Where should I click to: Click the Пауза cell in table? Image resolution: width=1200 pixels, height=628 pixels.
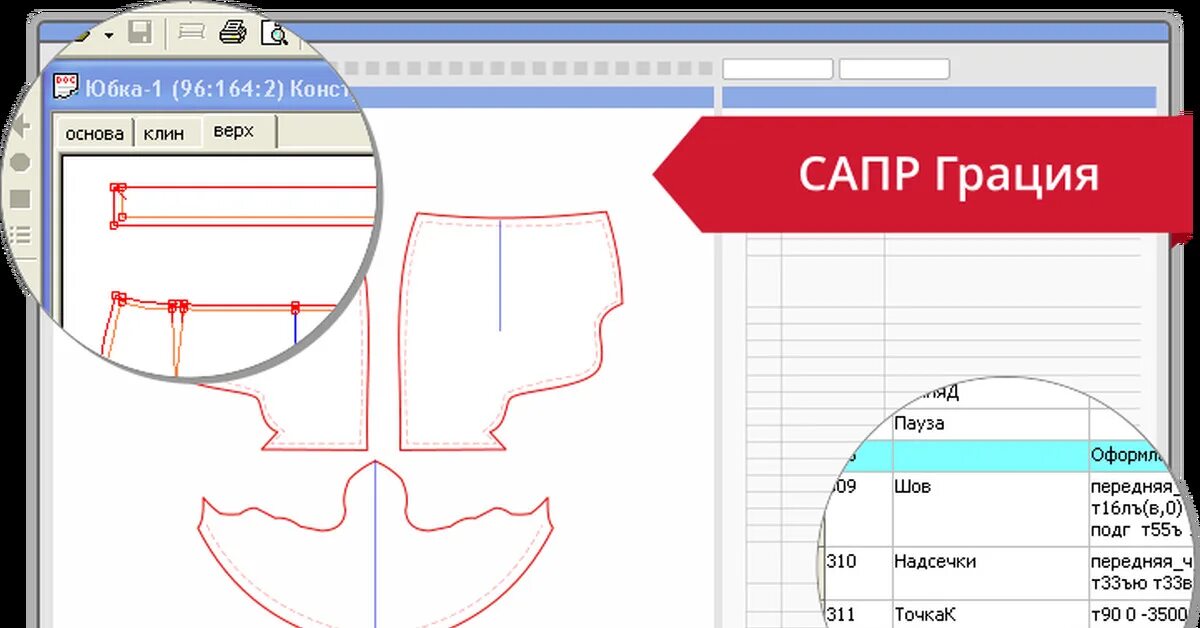click(x=919, y=423)
